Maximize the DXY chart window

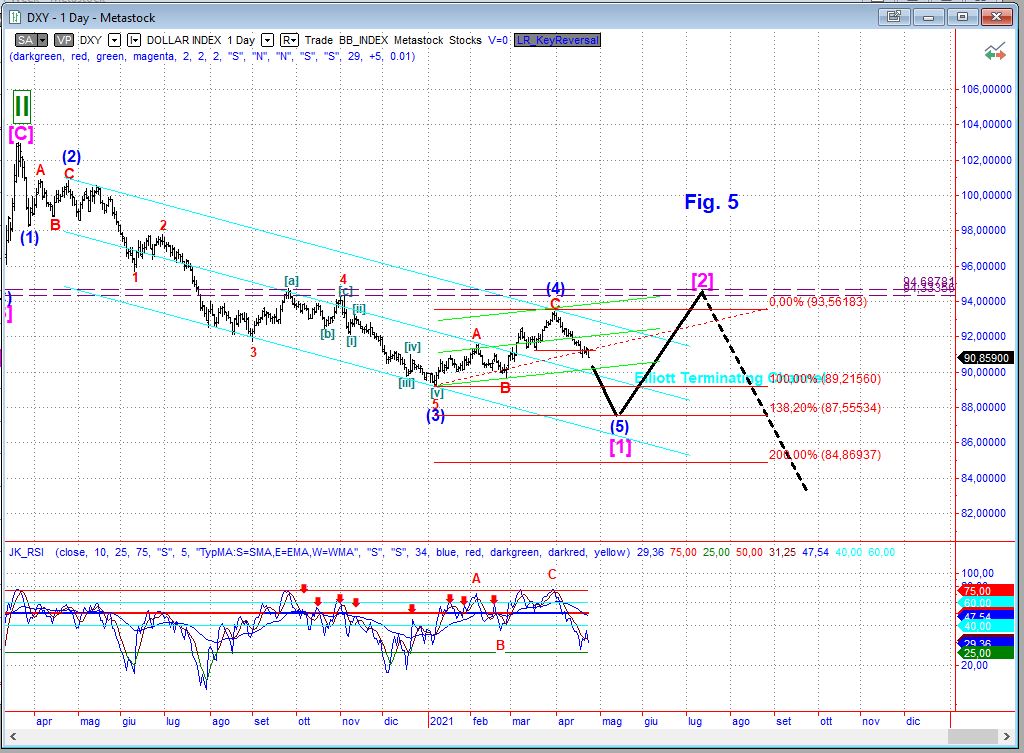tap(962, 17)
